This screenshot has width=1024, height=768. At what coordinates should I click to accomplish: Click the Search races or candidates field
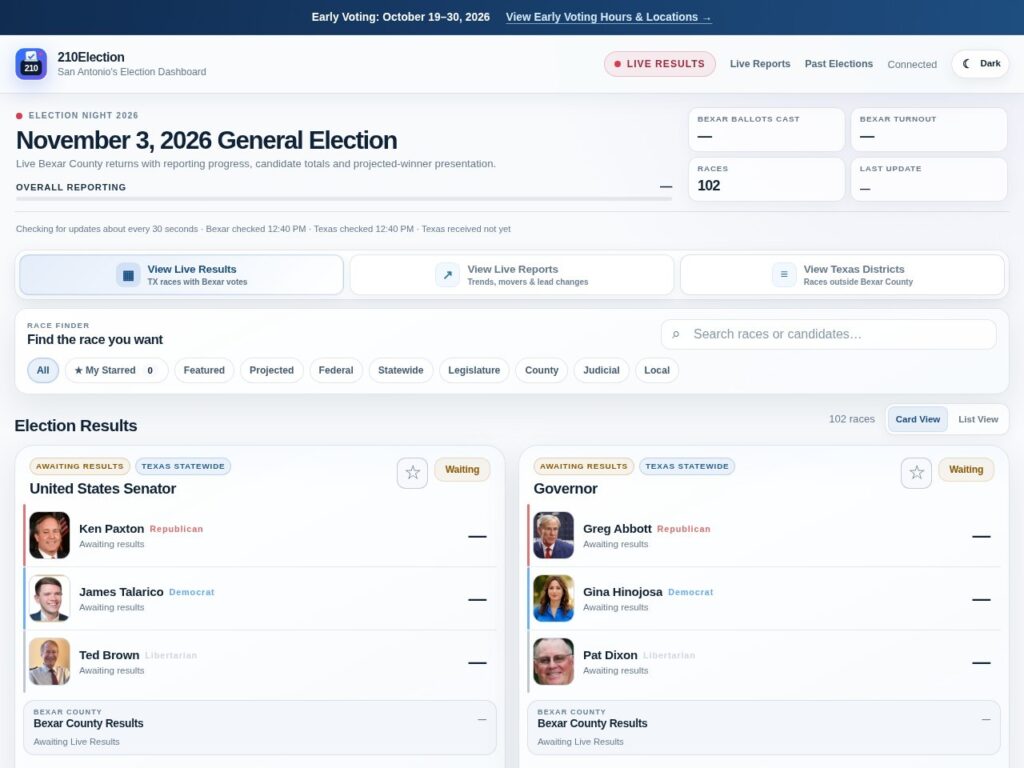point(829,334)
